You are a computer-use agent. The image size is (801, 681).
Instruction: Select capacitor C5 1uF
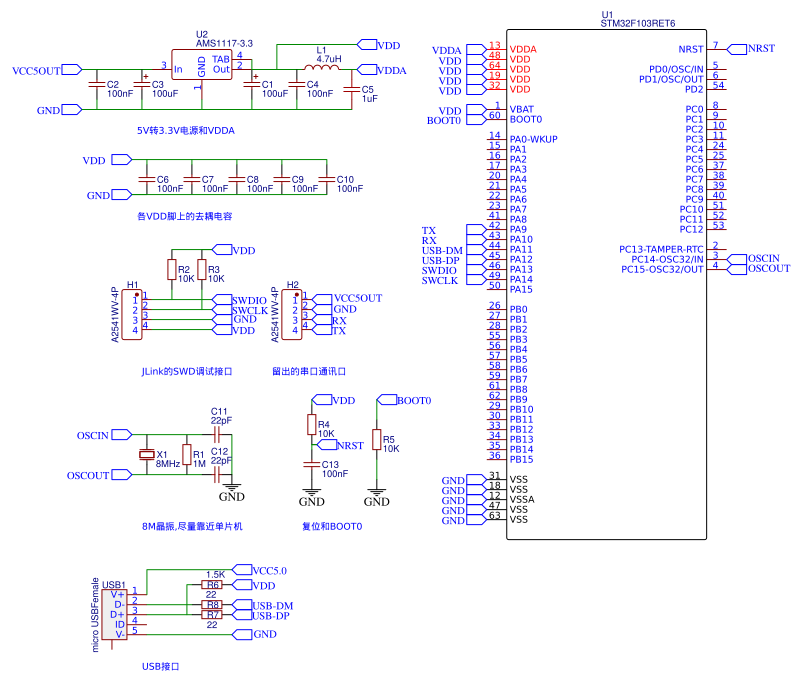[x=352, y=89]
